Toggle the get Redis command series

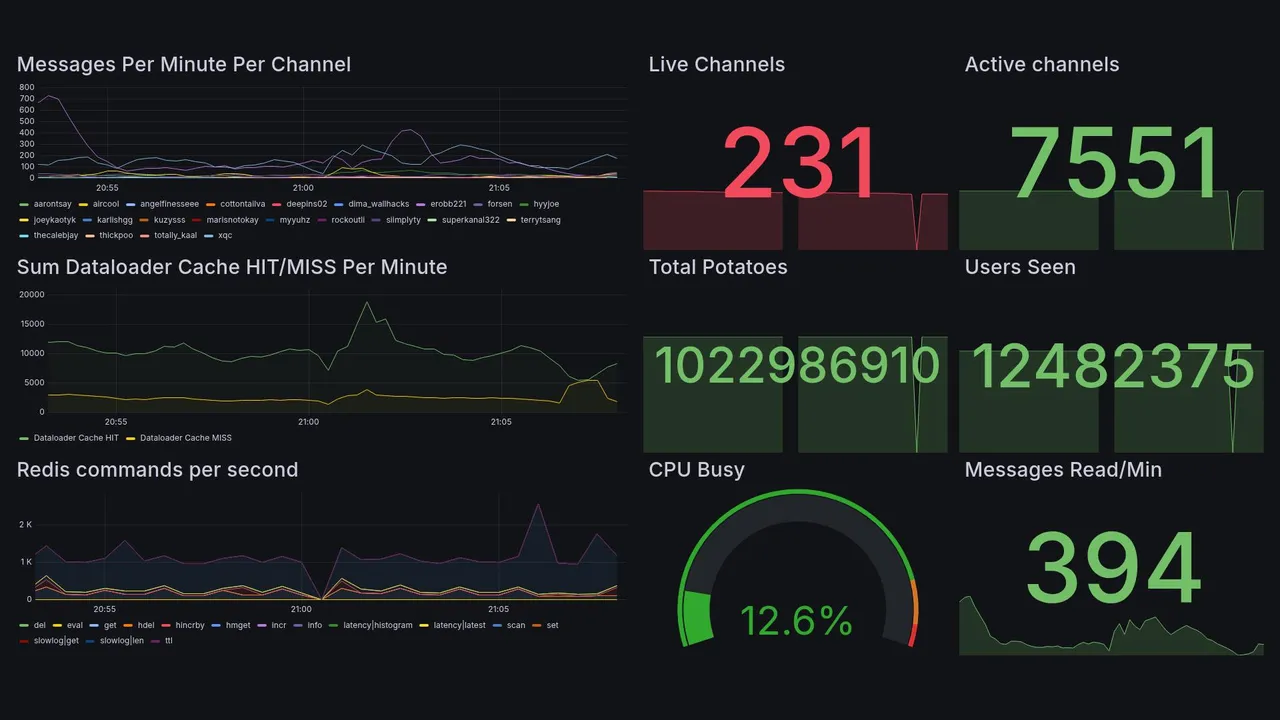tap(103, 625)
